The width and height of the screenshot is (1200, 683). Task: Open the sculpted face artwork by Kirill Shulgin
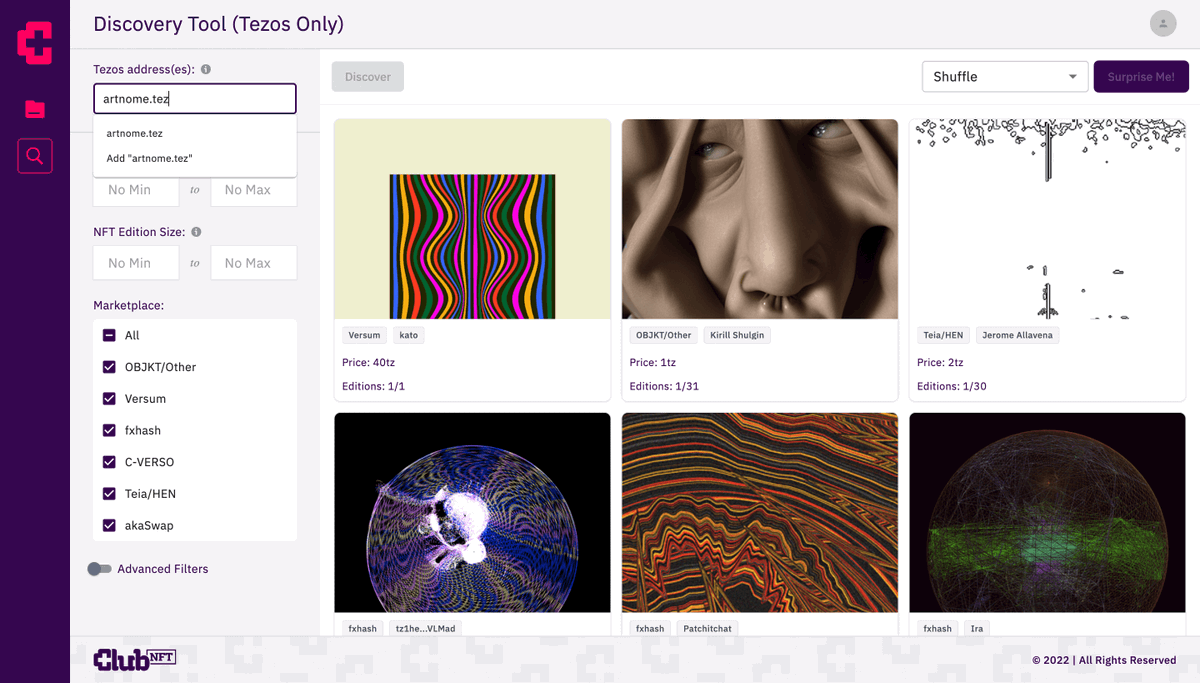pos(760,219)
